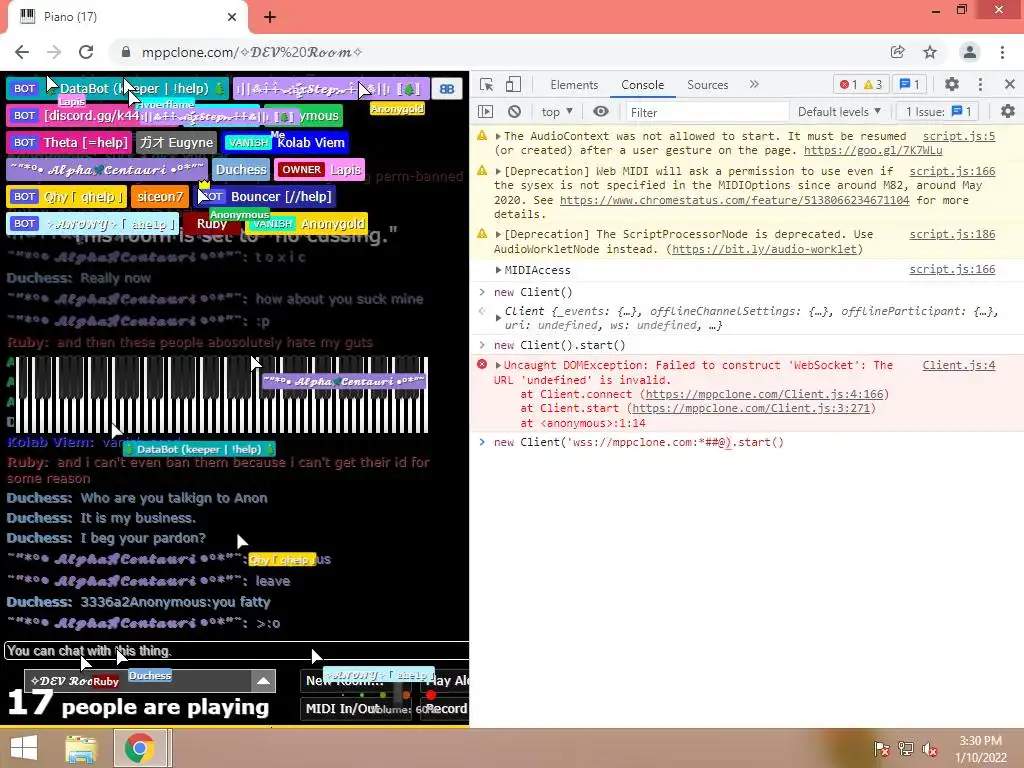This screenshot has height=768, width=1024.
Task: Bookmark this page with star icon
Action: click(x=930, y=52)
